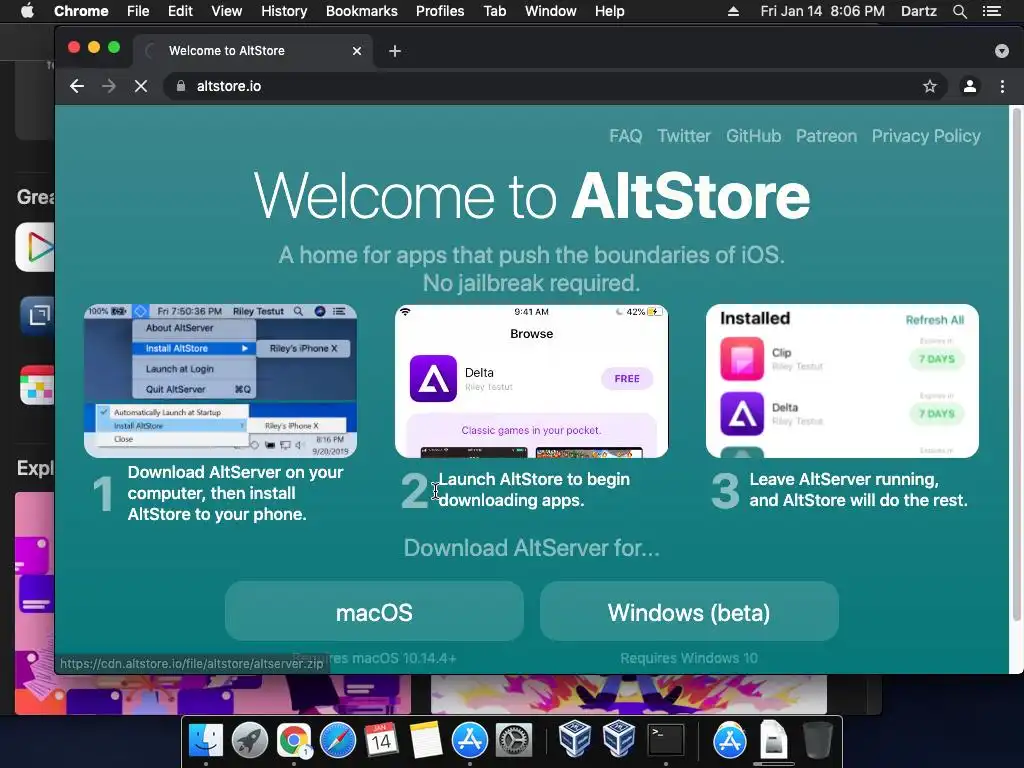Open the first VirtualBox icon in Dock

click(575, 741)
